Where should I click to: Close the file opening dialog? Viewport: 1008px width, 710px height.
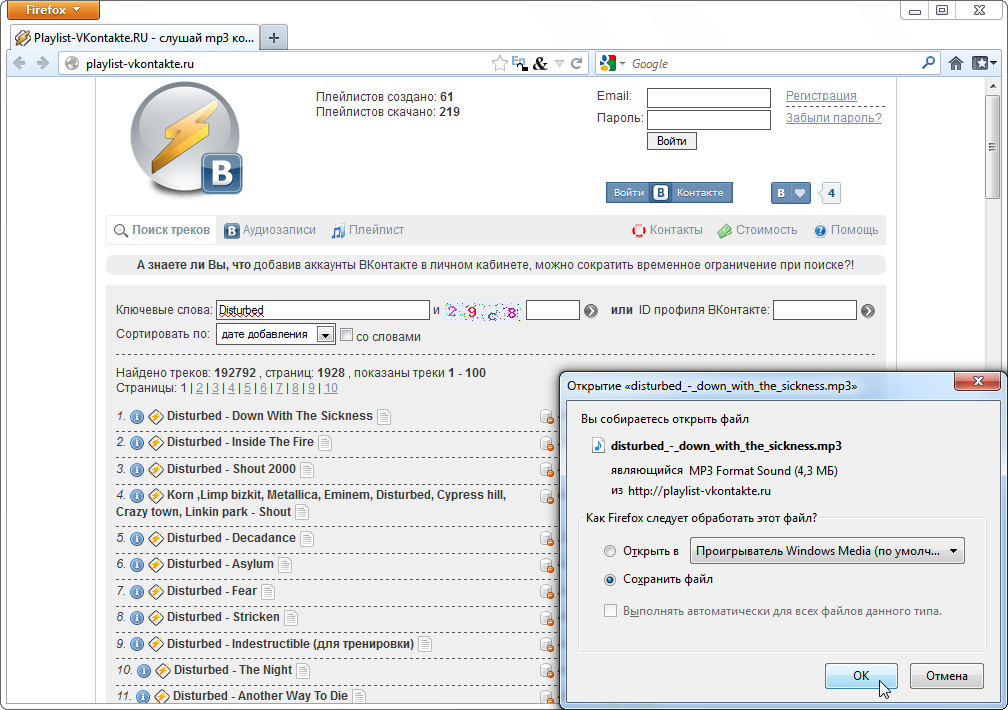point(978,381)
